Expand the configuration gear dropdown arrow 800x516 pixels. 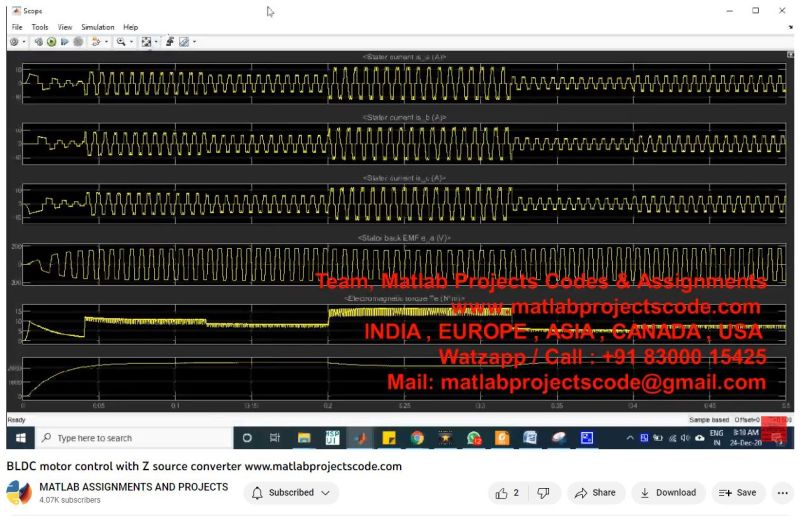tap(24, 42)
